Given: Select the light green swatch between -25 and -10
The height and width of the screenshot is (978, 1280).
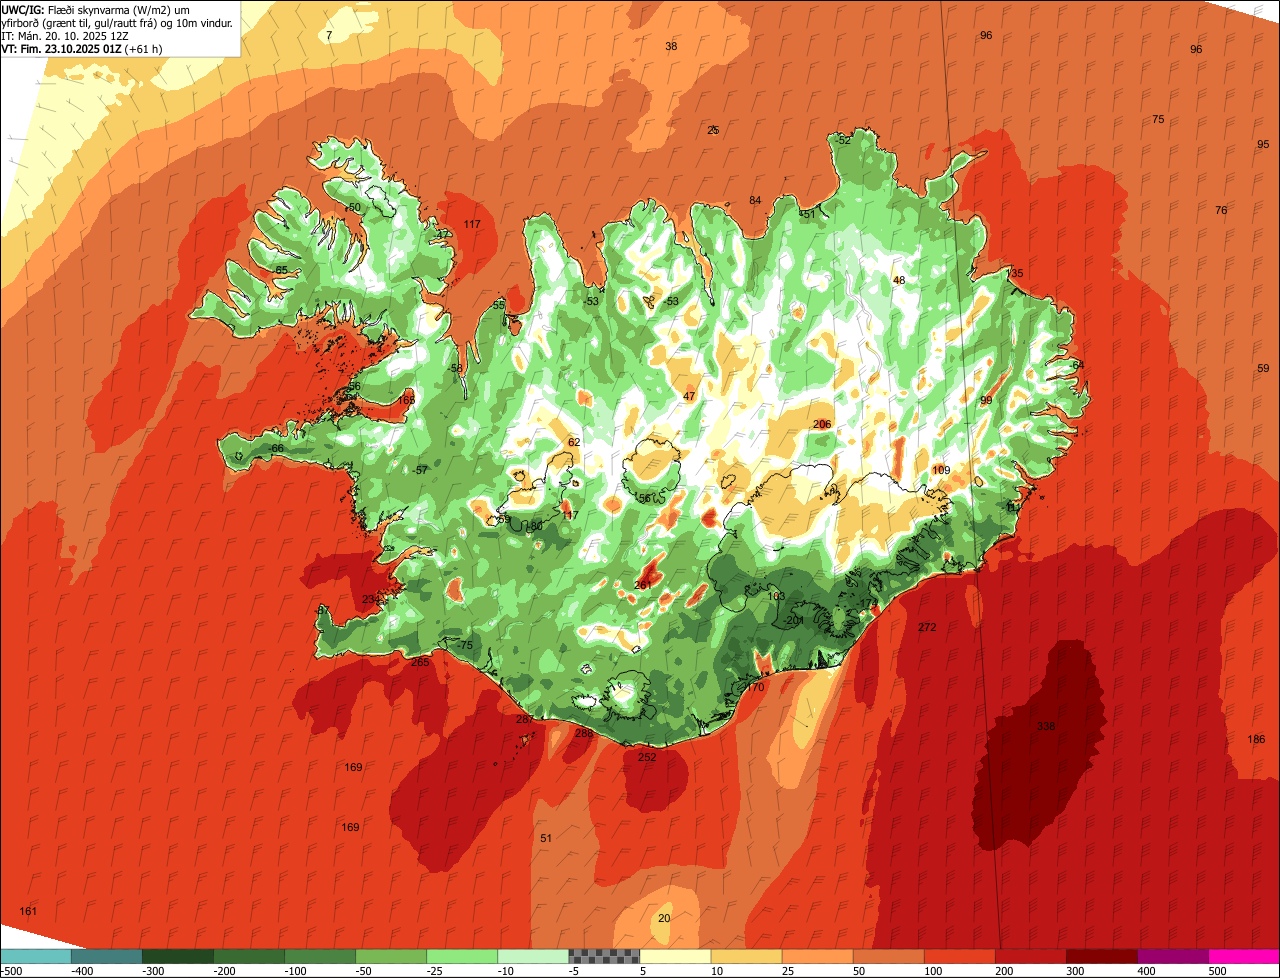Looking at the screenshot, I should pos(462,956).
